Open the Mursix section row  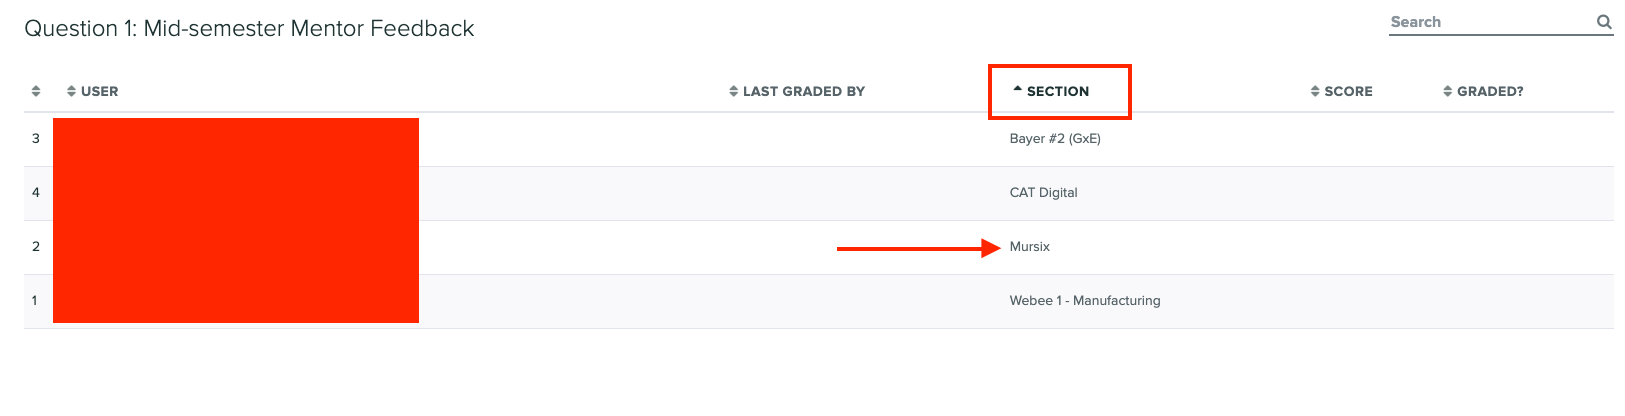1030,247
